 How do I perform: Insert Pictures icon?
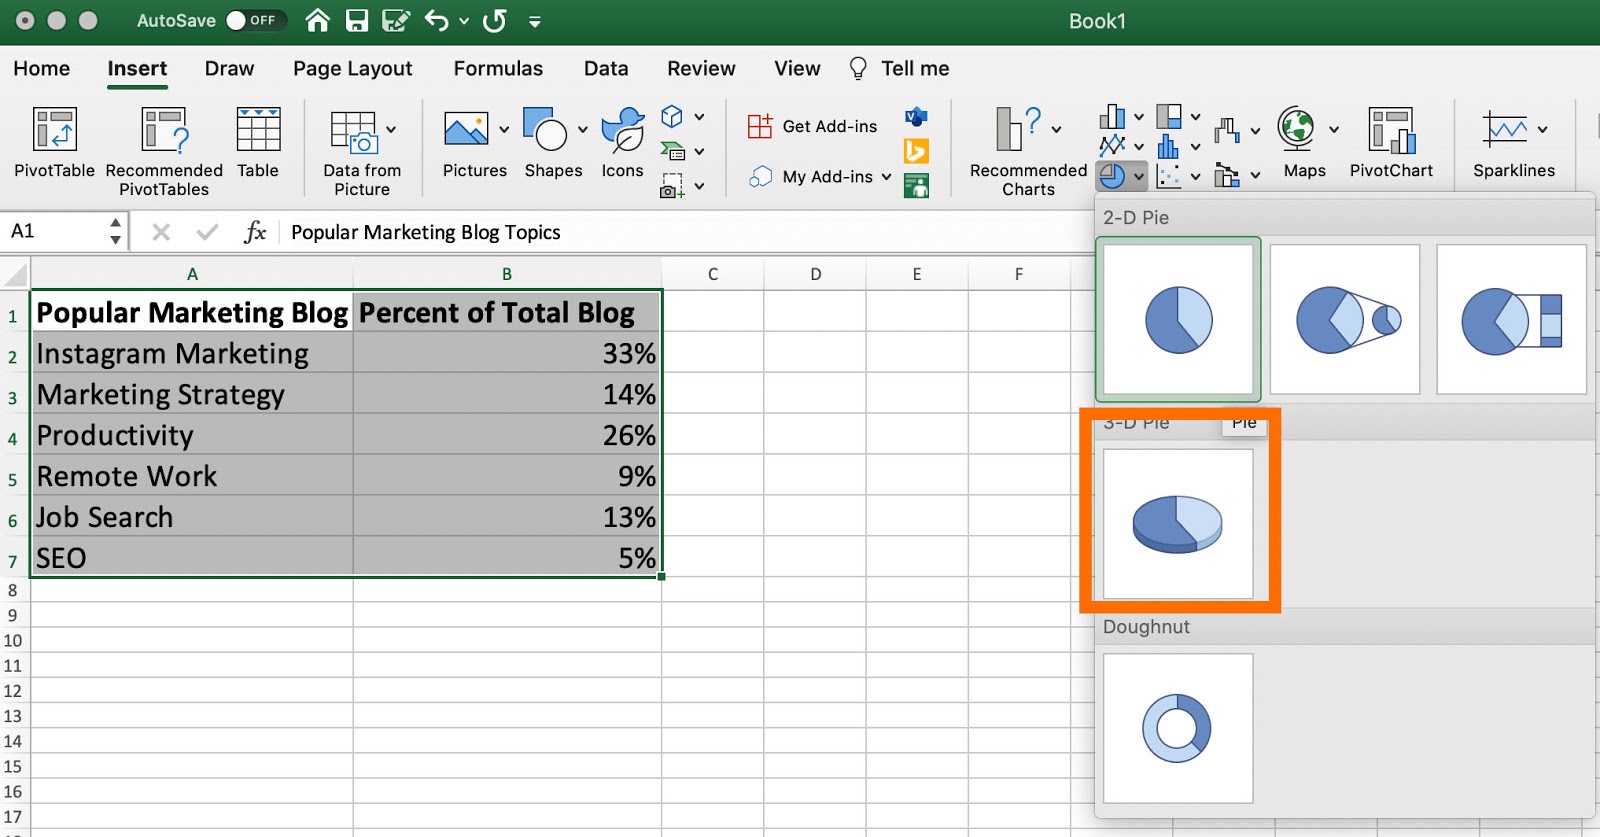[466, 130]
